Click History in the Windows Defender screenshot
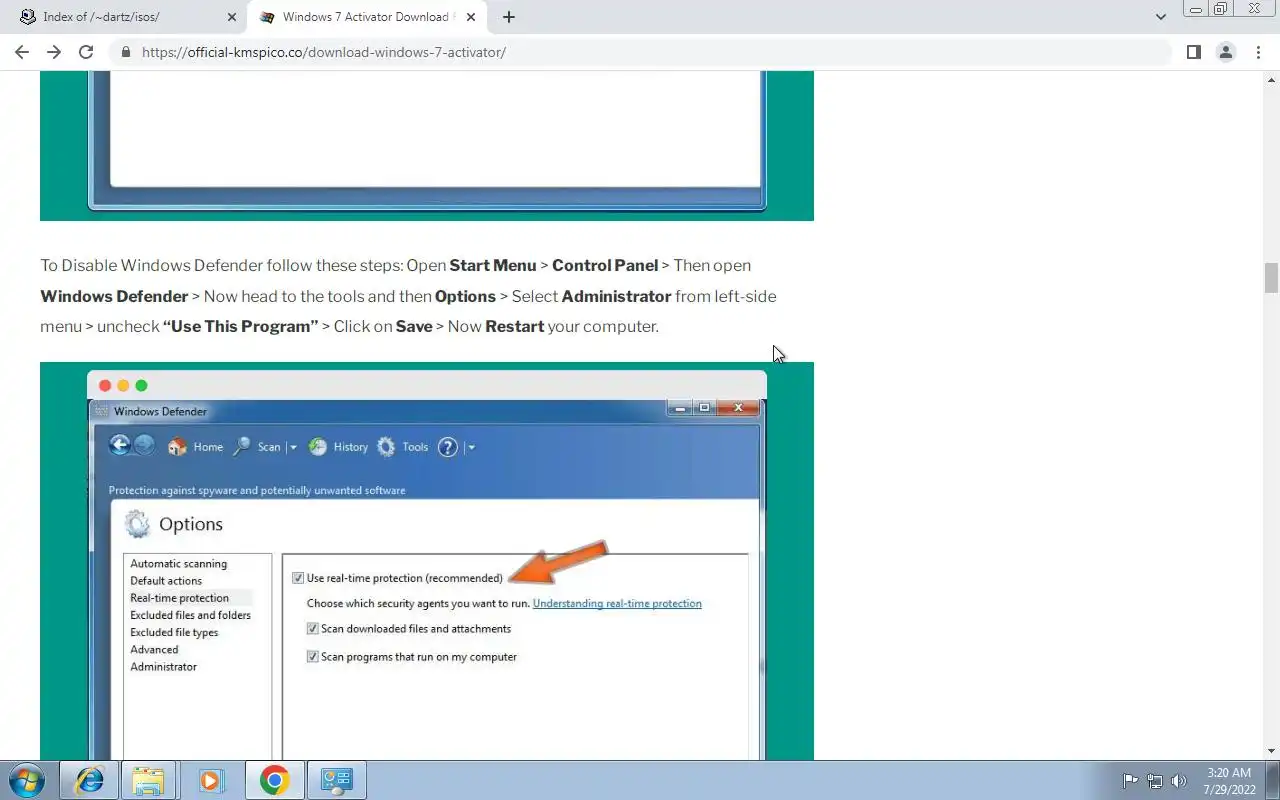 (x=339, y=447)
